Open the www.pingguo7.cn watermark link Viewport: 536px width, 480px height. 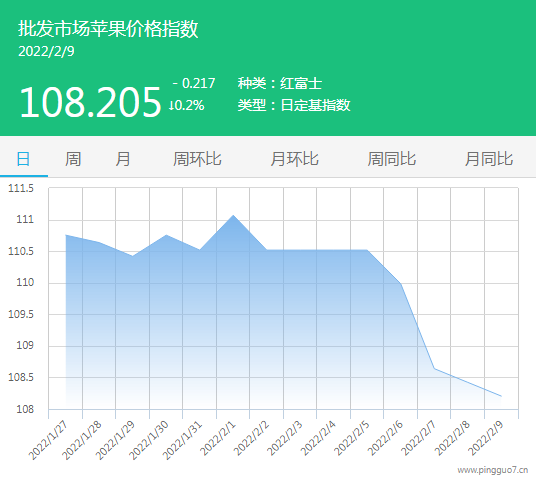(x=493, y=470)
